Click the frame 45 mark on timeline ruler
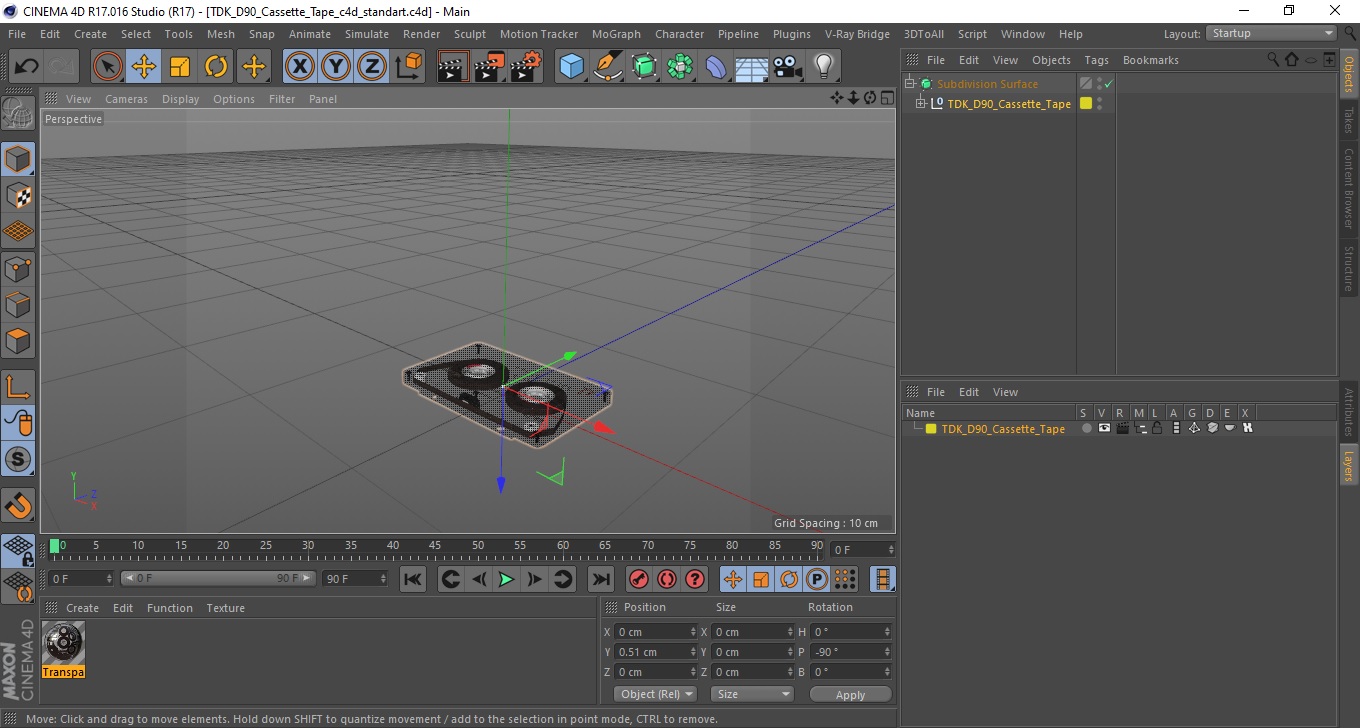The height and width of the screenshot is (728, 1360). pos(435,546)
